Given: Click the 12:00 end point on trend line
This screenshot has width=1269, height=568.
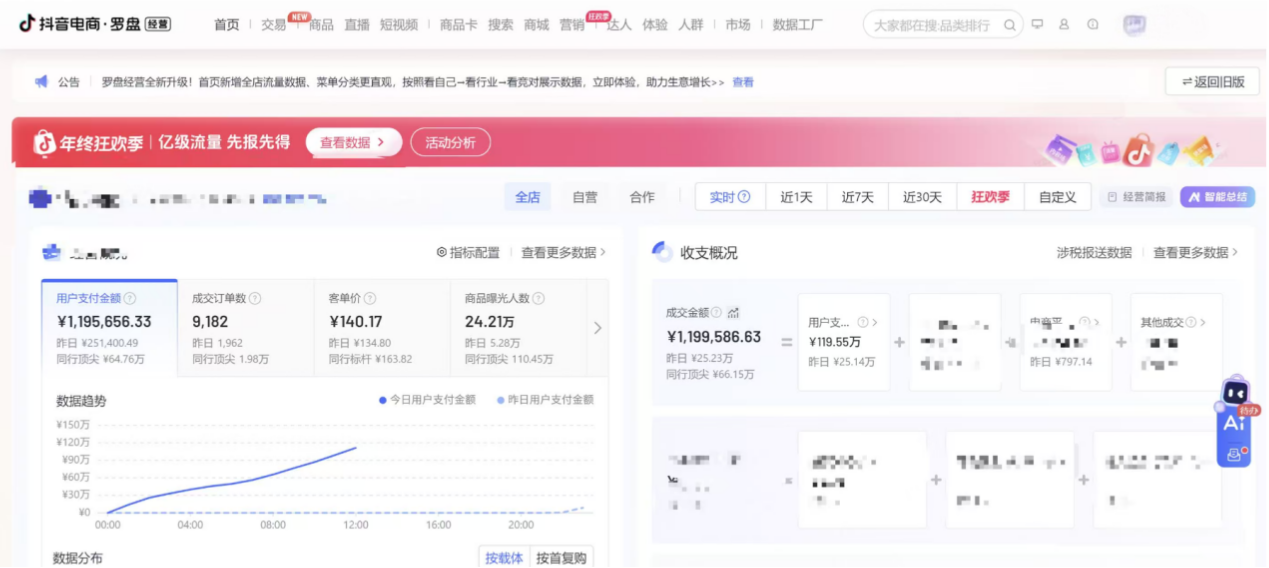Looking at the screenshot, I should [x=356, y=447].
